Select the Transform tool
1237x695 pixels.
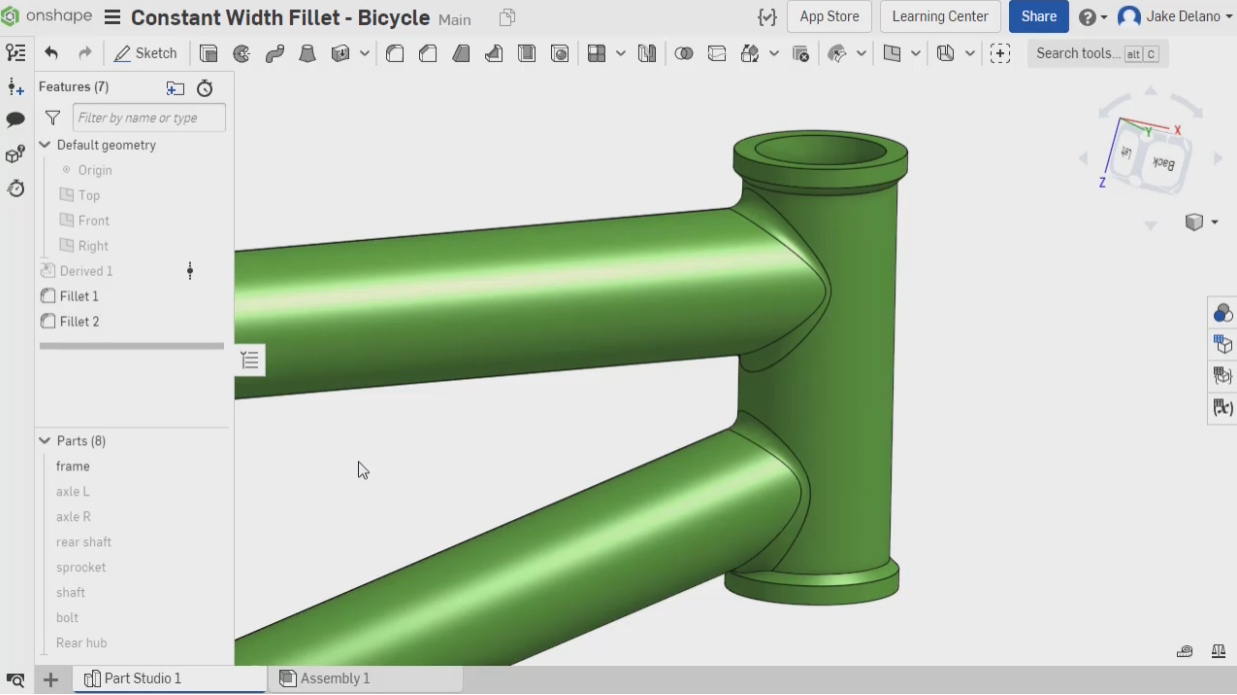[x=749, y=54]
